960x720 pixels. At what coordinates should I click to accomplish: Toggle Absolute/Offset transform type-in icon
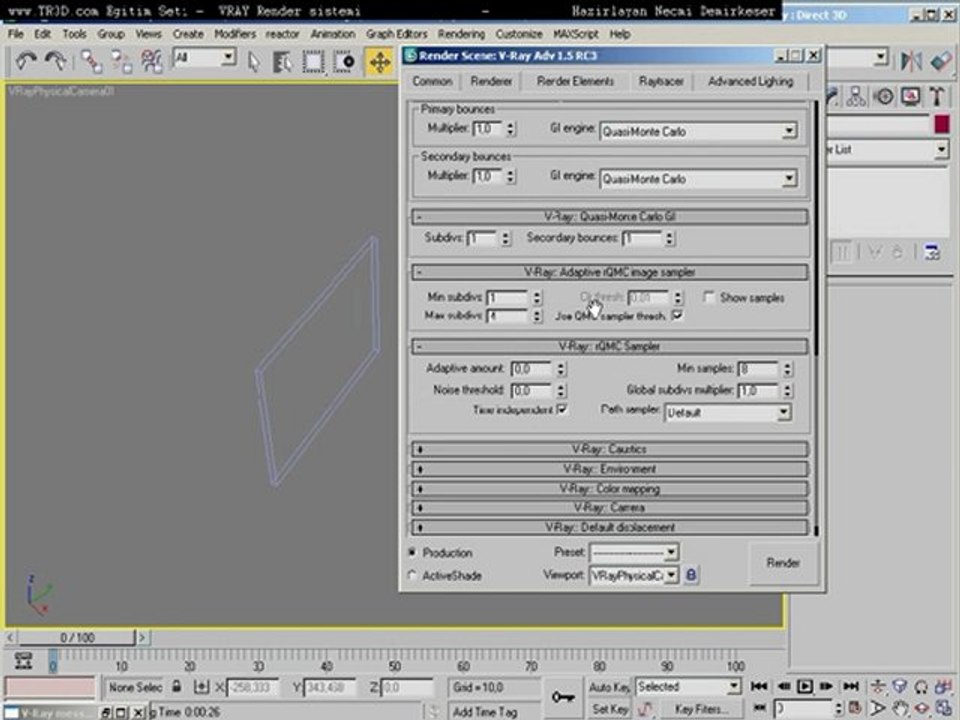[x=201, y=687]
